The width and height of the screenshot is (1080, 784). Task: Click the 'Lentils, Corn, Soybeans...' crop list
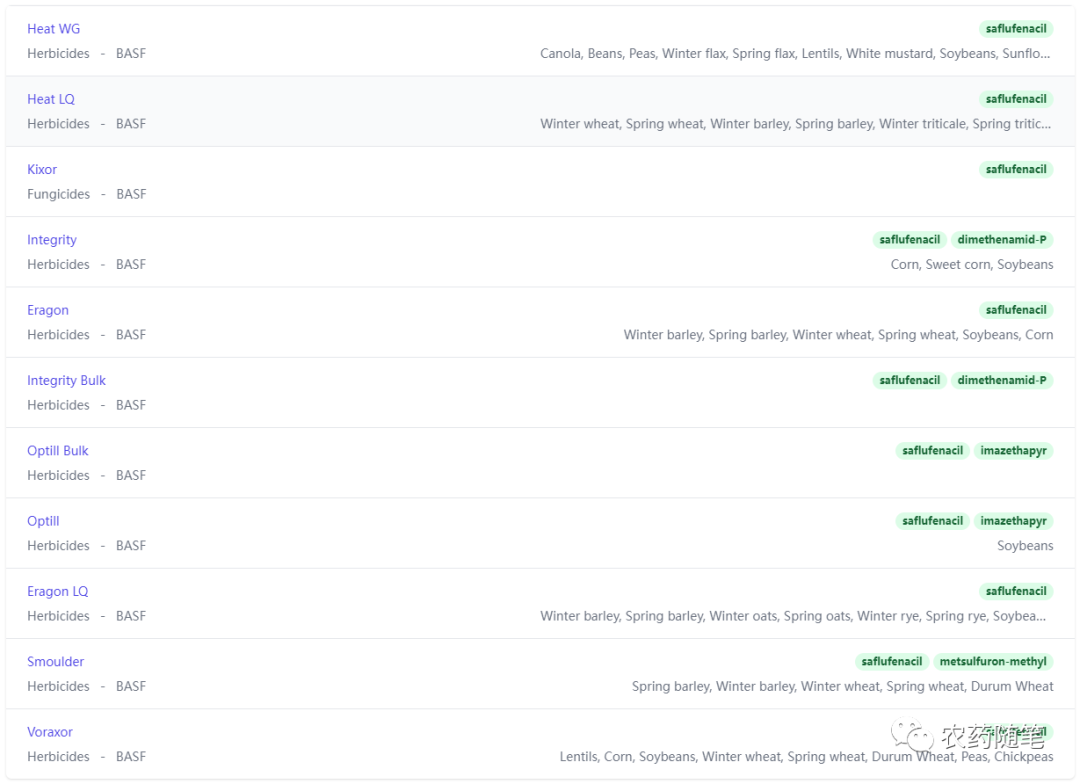[x=806, y=756]
